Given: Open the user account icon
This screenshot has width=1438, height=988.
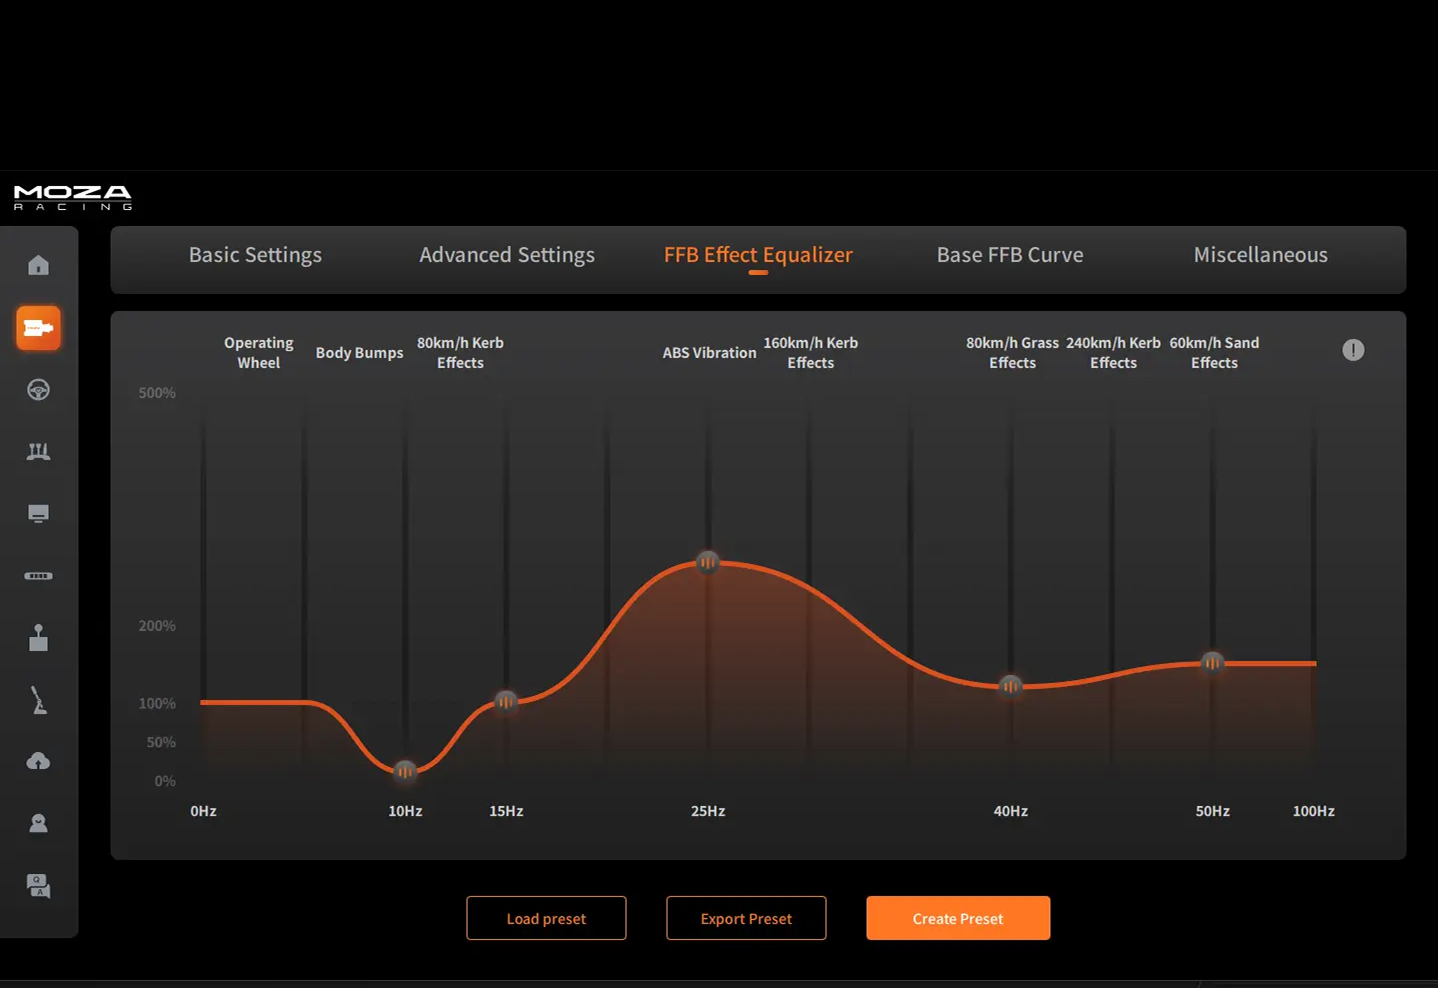Looking at the screenshot, I should (x=38, y=824).
